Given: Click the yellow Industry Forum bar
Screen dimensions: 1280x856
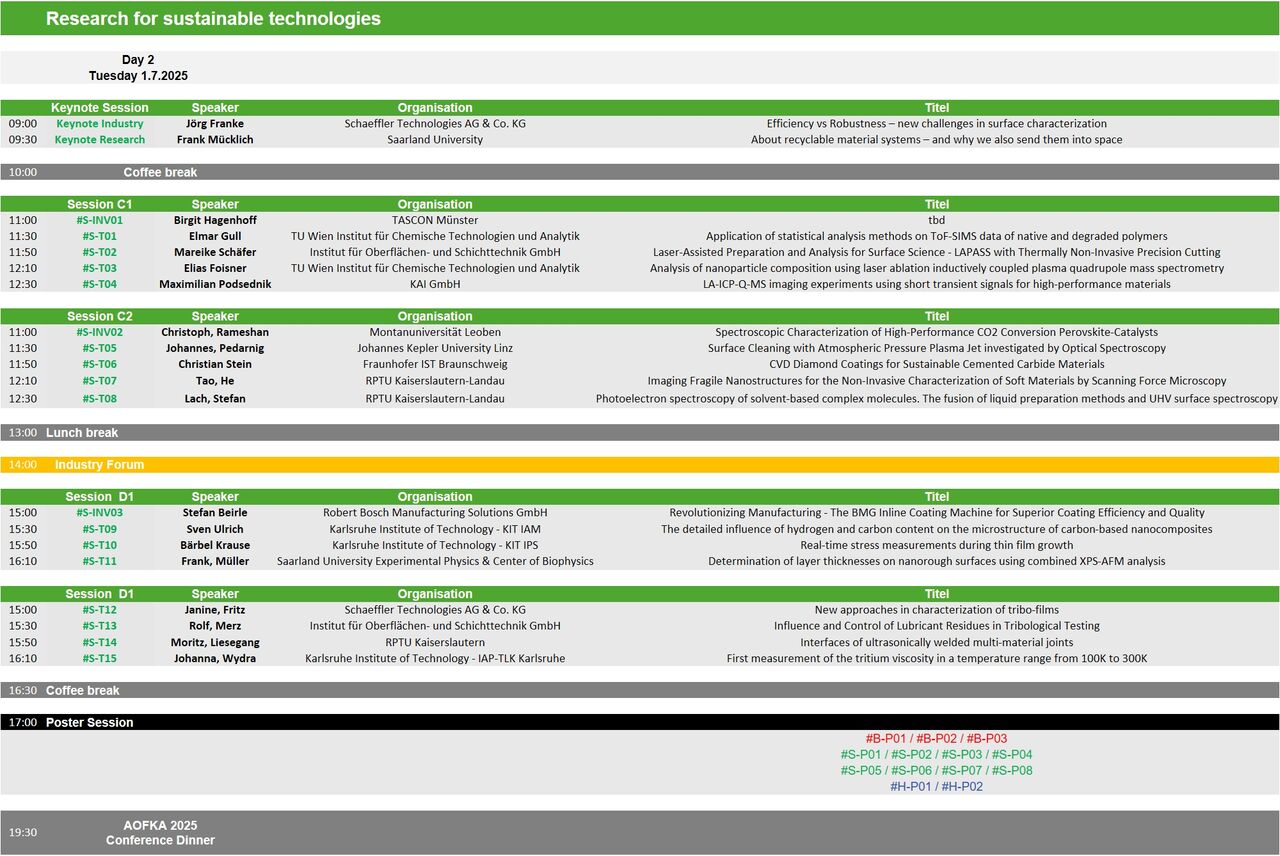Looking at the screenshot, I should (x=640, y=465).
